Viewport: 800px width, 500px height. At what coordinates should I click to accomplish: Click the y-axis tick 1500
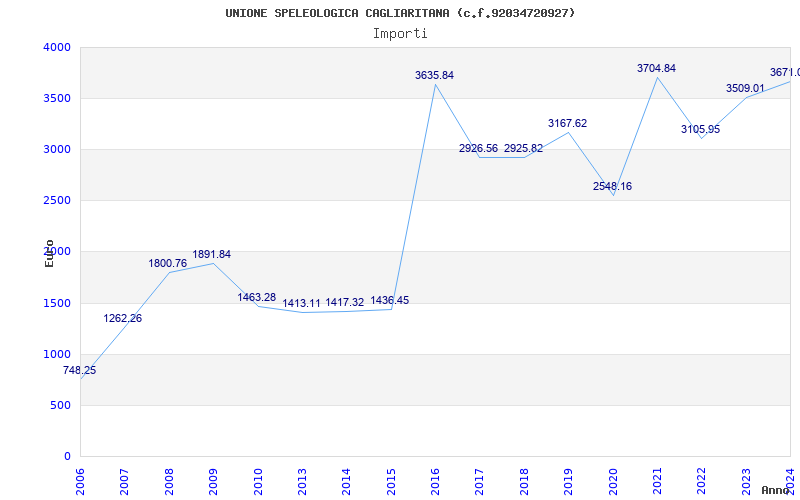pos(57,304)
